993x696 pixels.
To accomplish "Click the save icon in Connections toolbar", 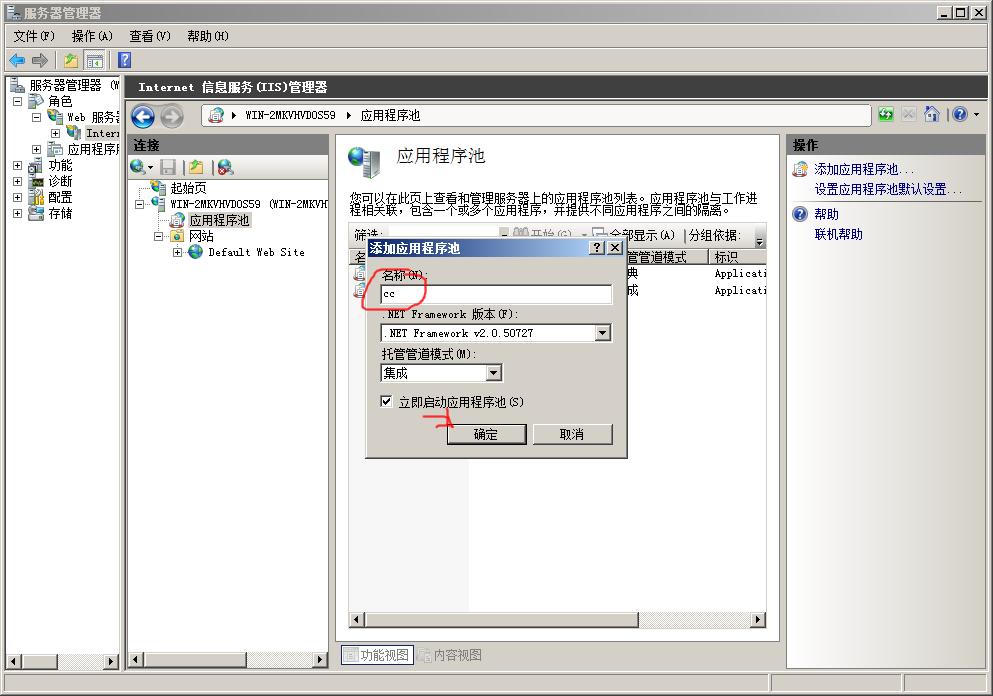I will point(169,167).
